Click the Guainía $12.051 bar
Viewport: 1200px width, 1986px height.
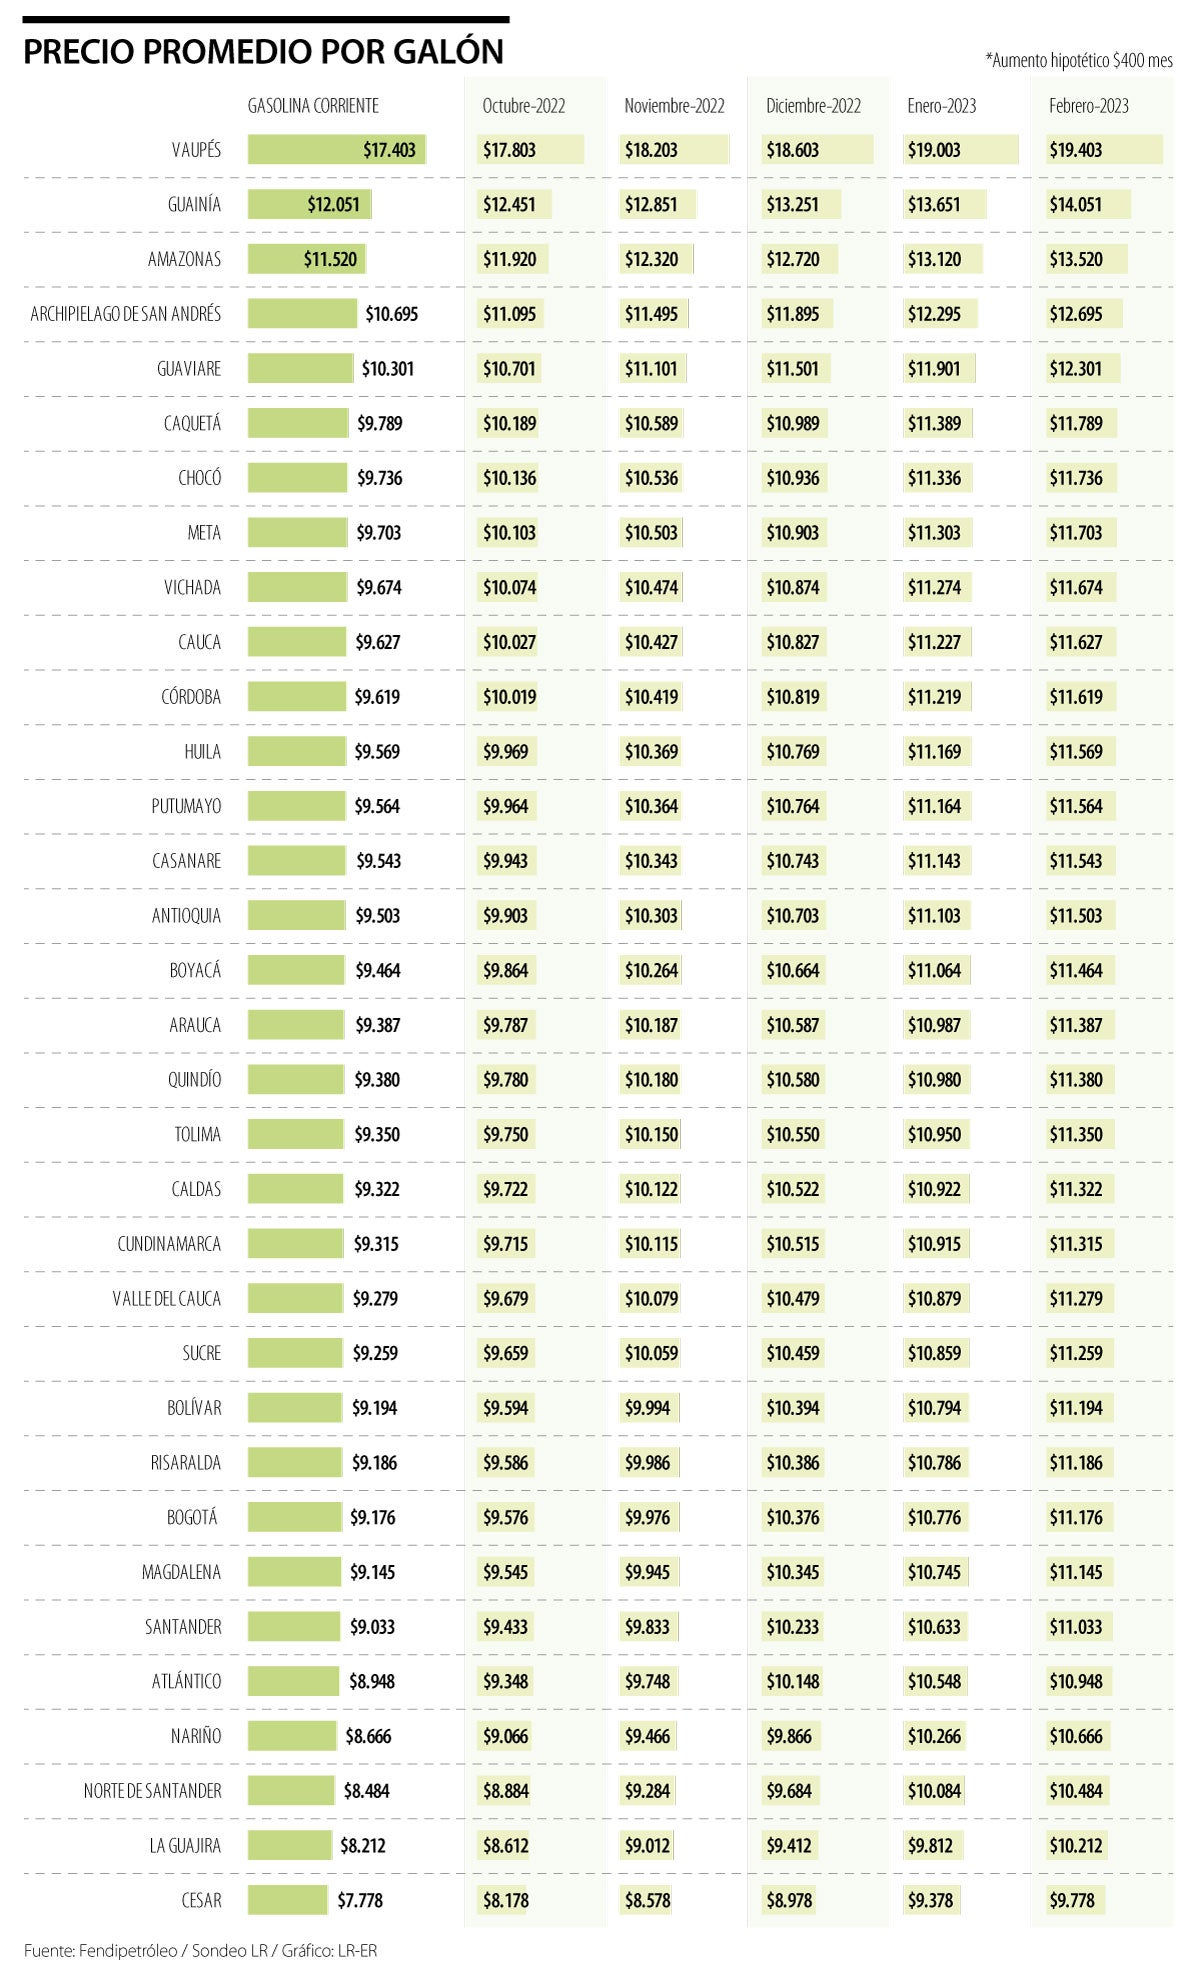pyautogui.click(x=310, y=204)
